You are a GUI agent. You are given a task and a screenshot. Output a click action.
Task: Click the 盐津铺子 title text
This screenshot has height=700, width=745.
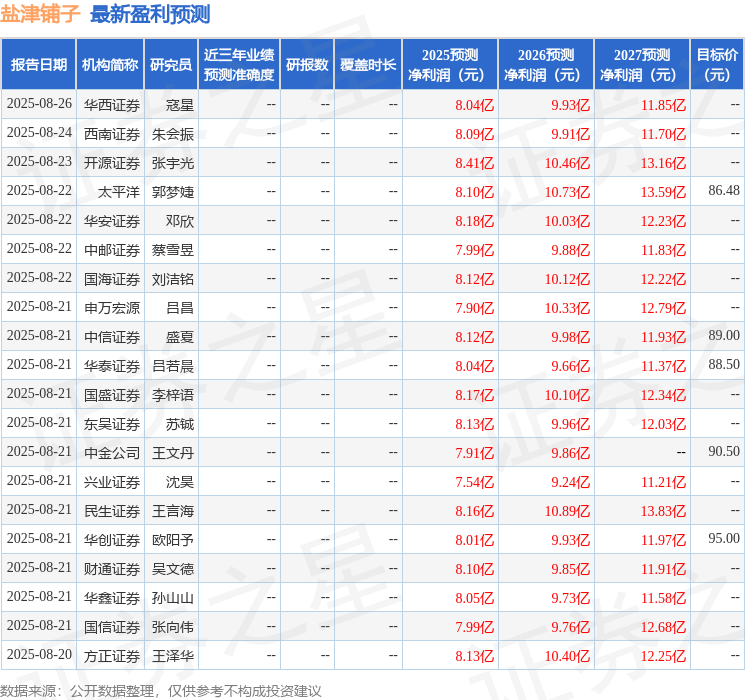[x=40, y=14]
